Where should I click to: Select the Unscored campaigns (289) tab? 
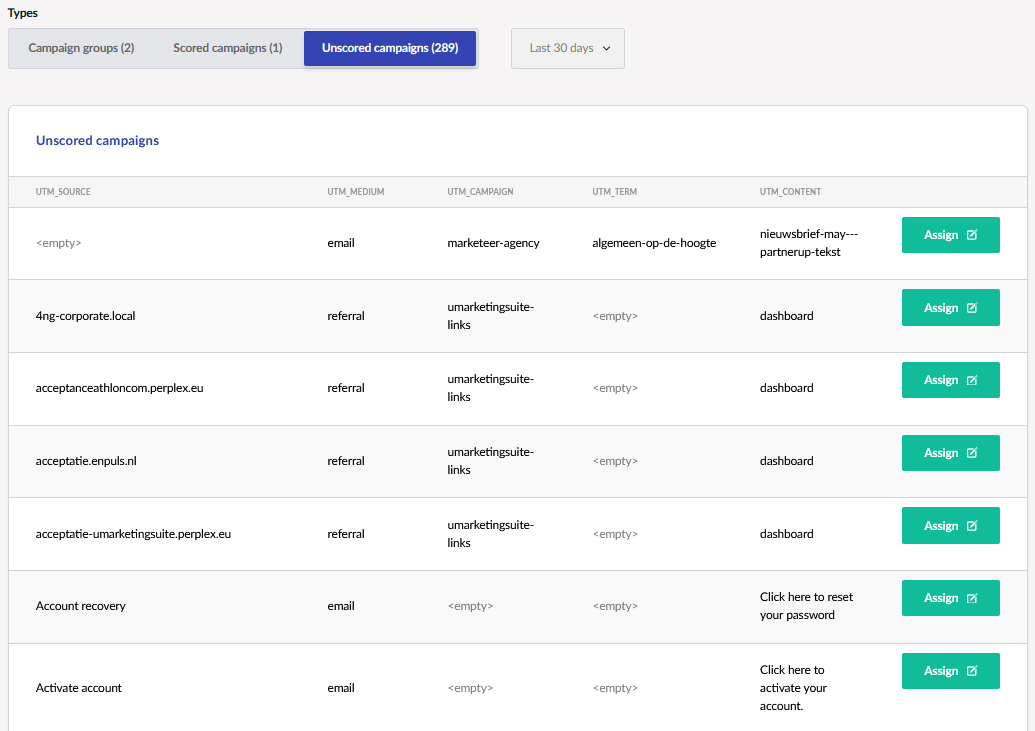coord(389,48)
